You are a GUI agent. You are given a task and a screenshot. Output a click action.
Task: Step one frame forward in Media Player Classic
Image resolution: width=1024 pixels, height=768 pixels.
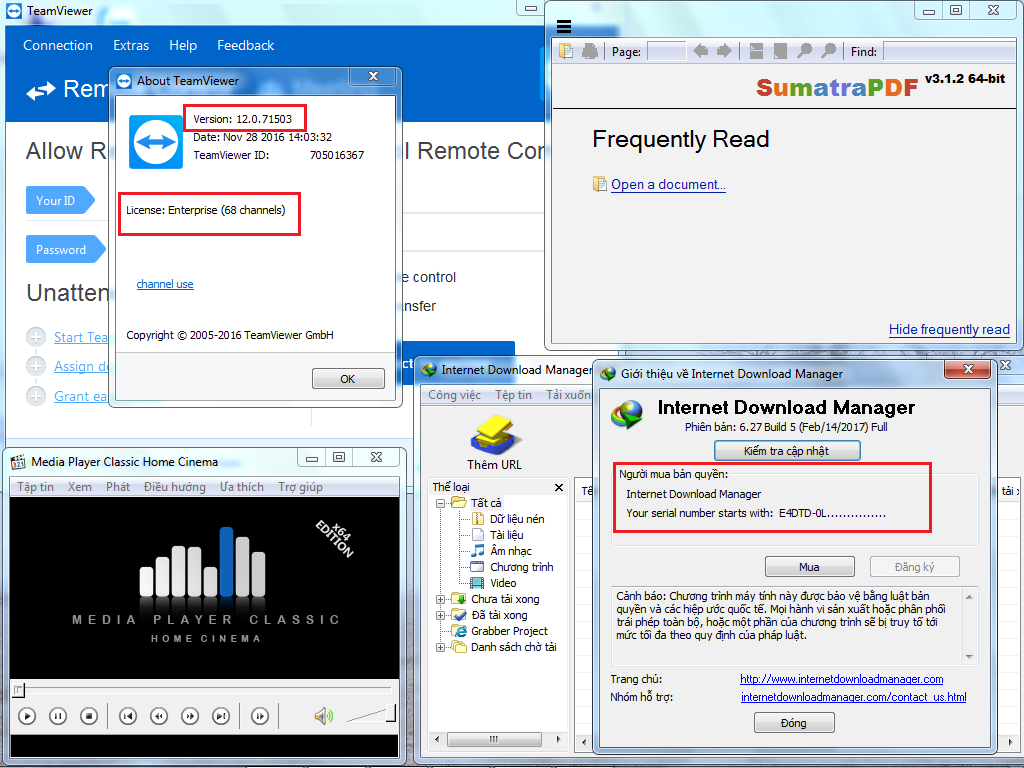point(260,716)
